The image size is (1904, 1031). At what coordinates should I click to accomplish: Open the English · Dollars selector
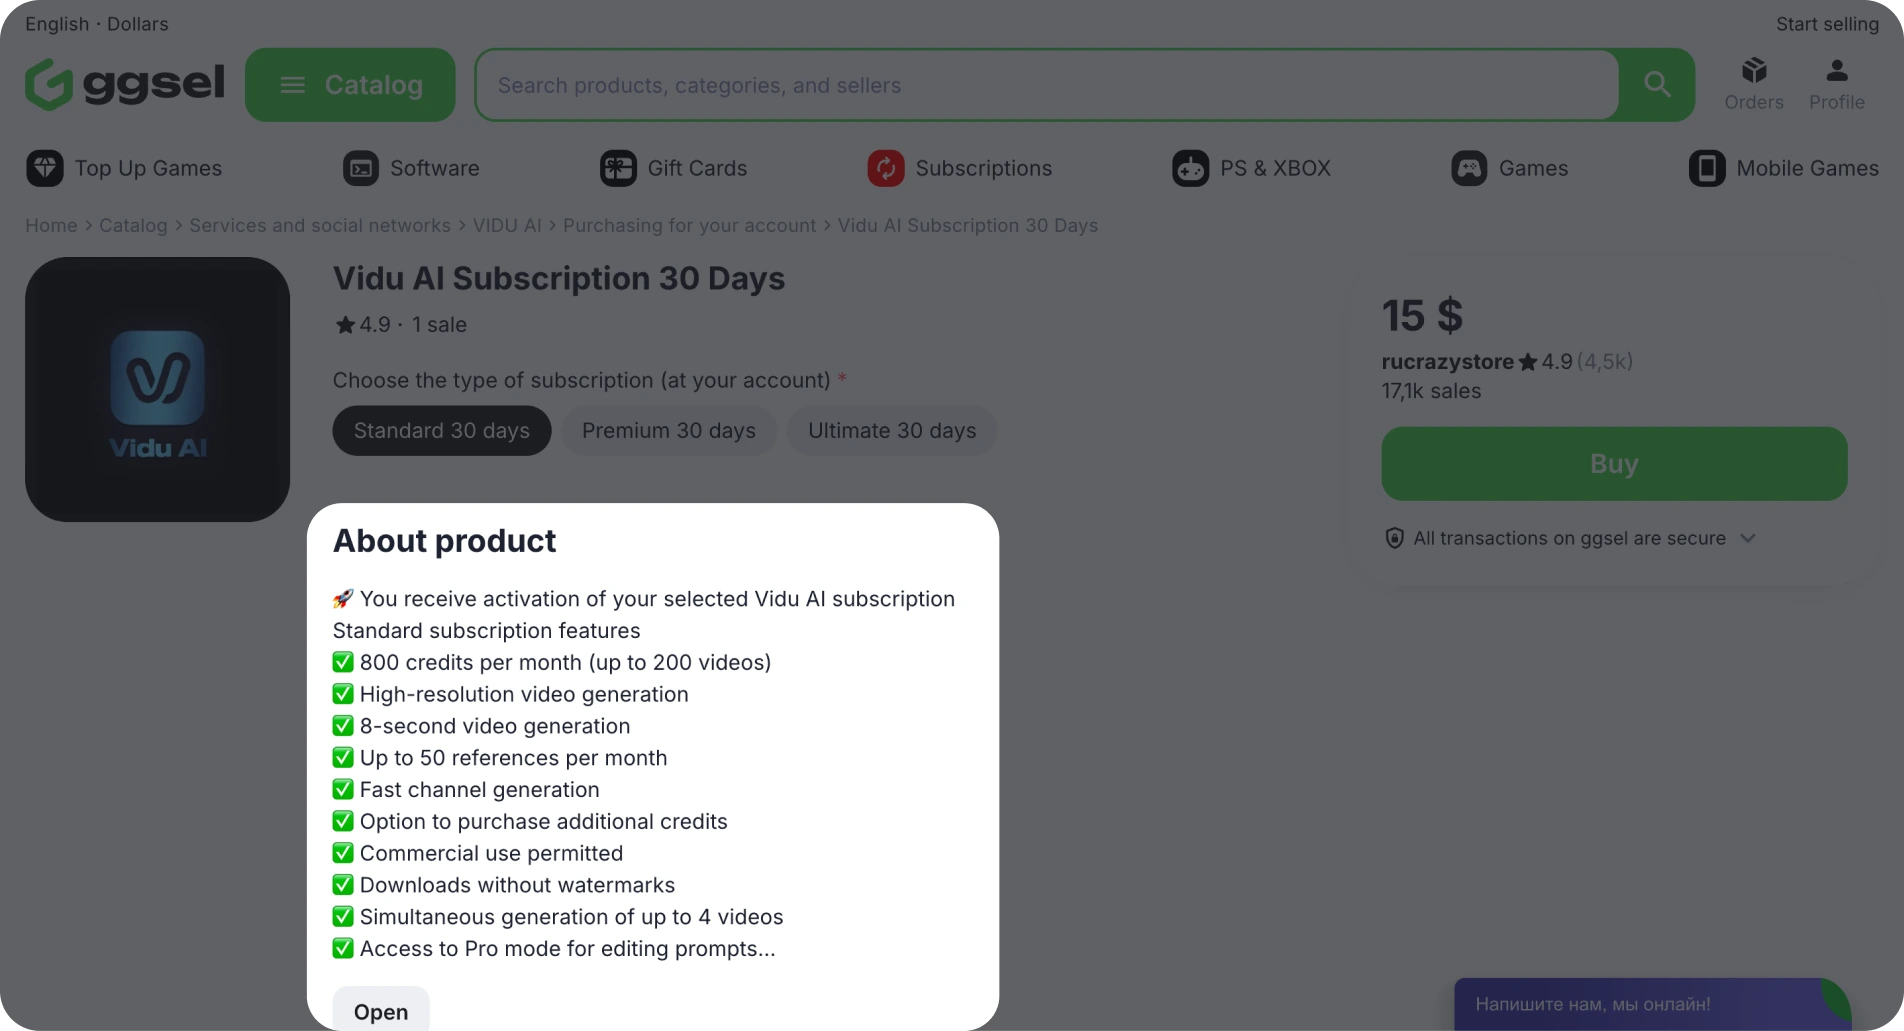pyautogui.click(x=97, y=24)
